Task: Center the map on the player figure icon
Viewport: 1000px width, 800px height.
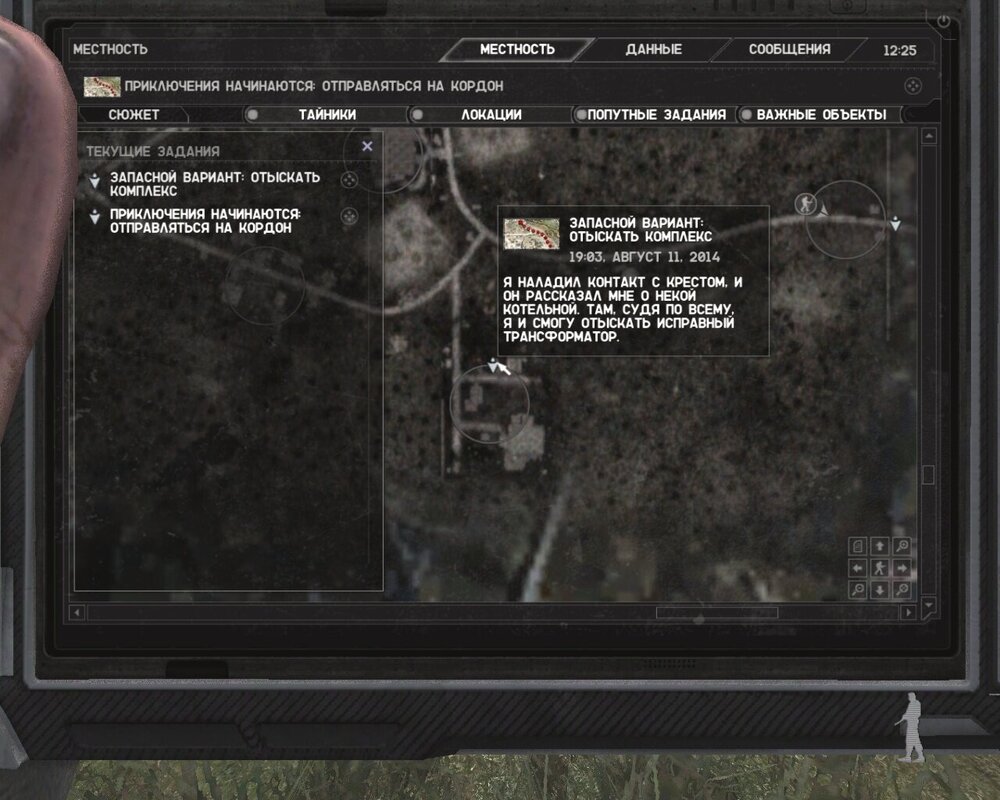Action: point(879,568)
